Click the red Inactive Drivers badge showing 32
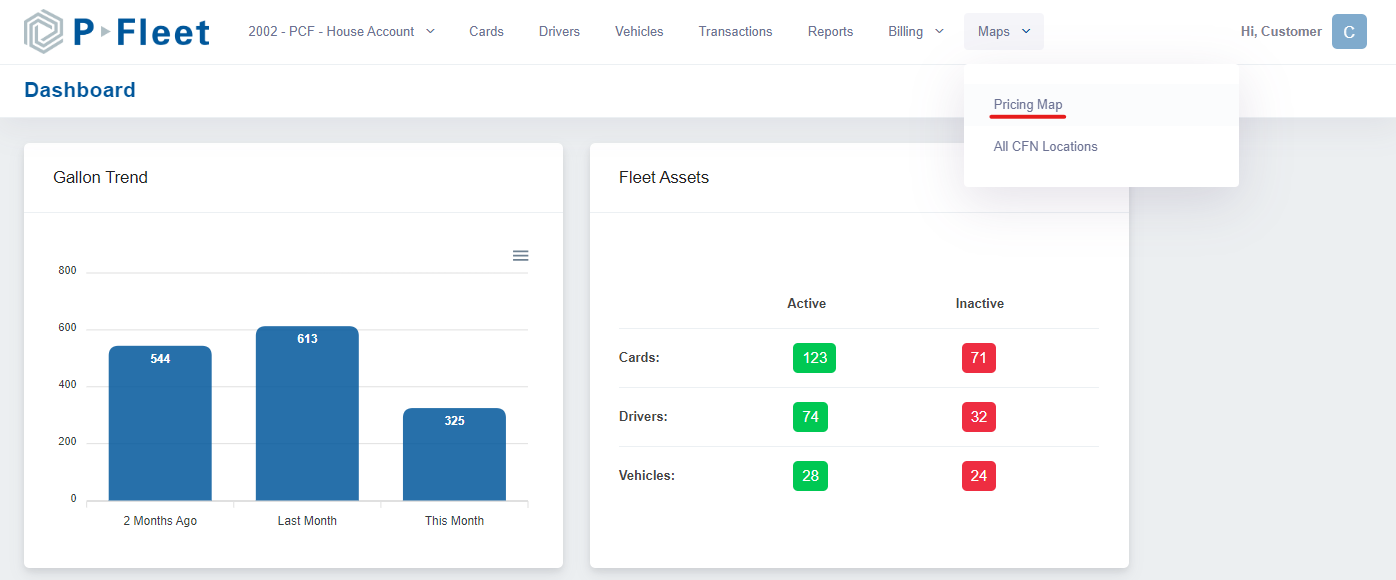1396x580 pixels. (978, 417)
